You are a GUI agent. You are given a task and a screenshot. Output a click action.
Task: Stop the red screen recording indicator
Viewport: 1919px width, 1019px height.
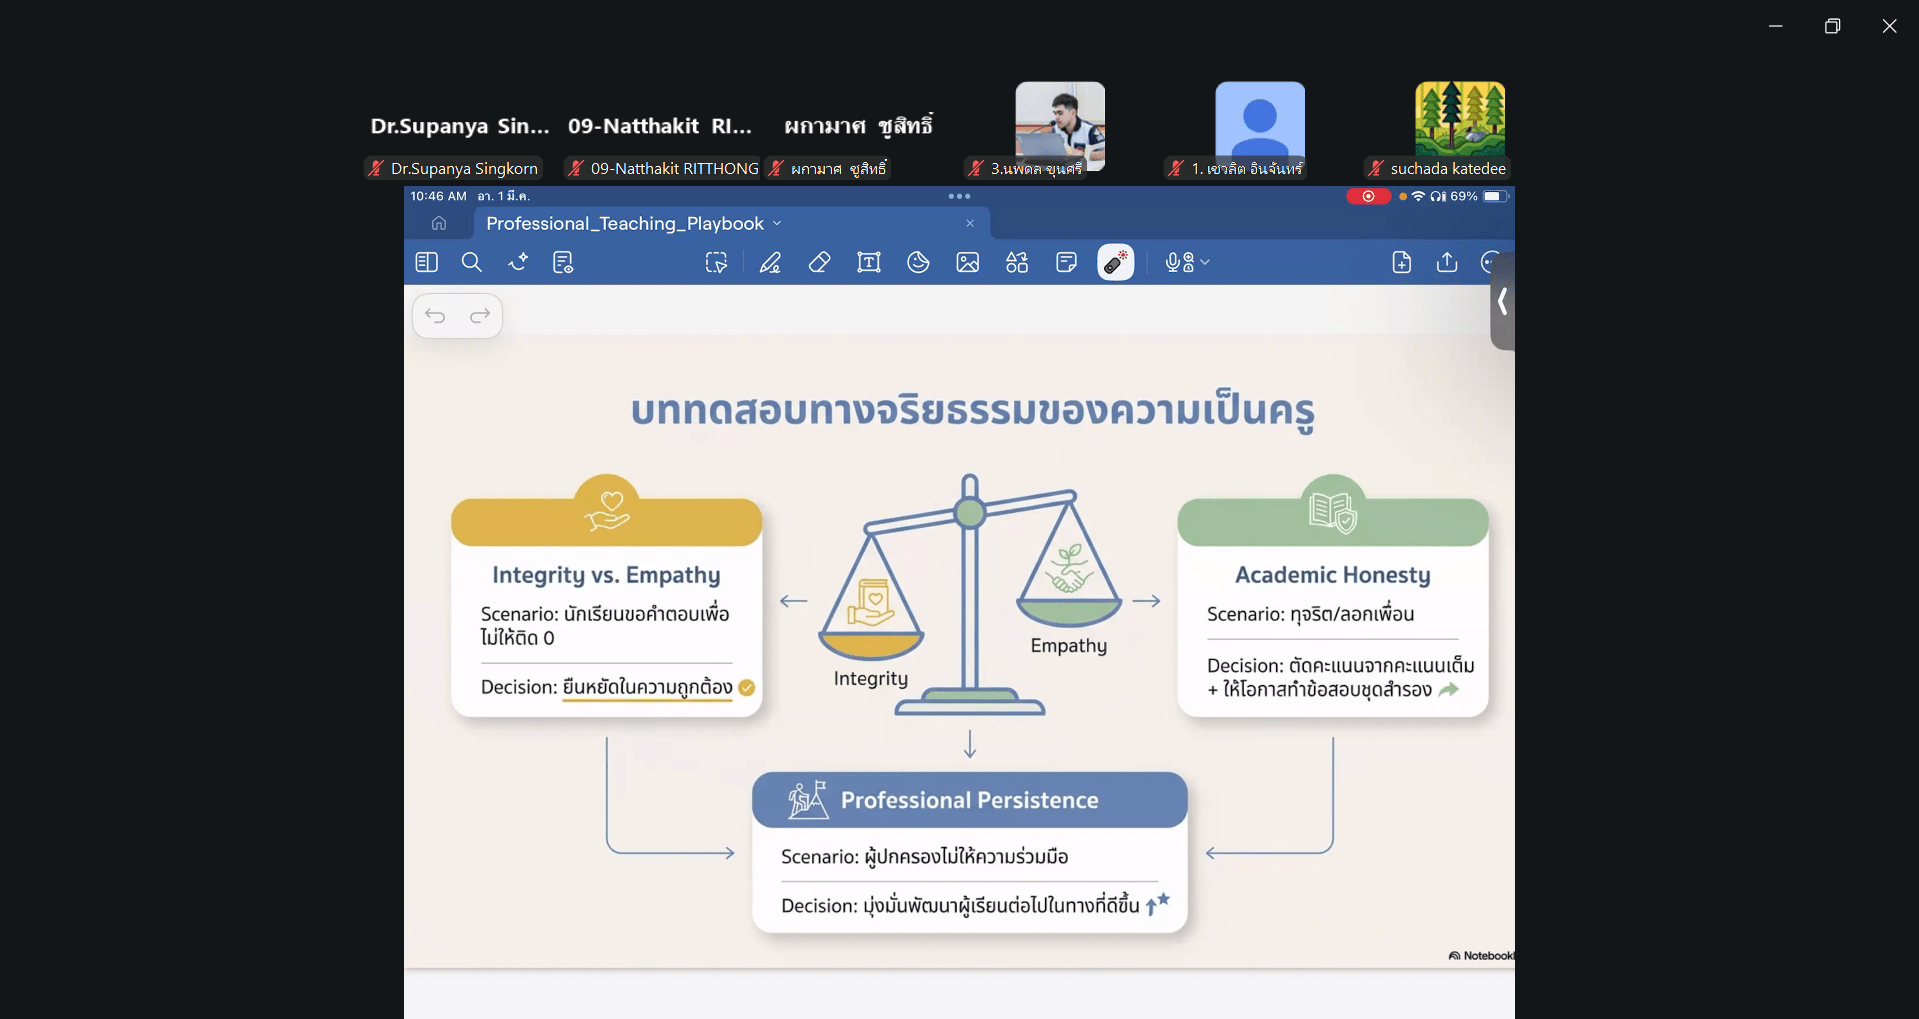1368,197
